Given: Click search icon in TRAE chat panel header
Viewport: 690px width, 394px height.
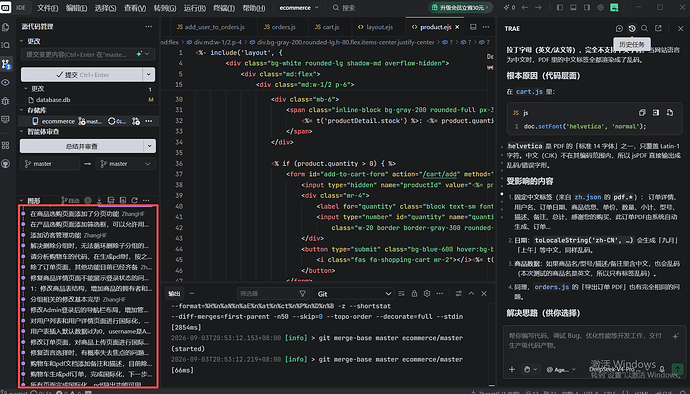Looking at the screenshot, I should point(644,28).
